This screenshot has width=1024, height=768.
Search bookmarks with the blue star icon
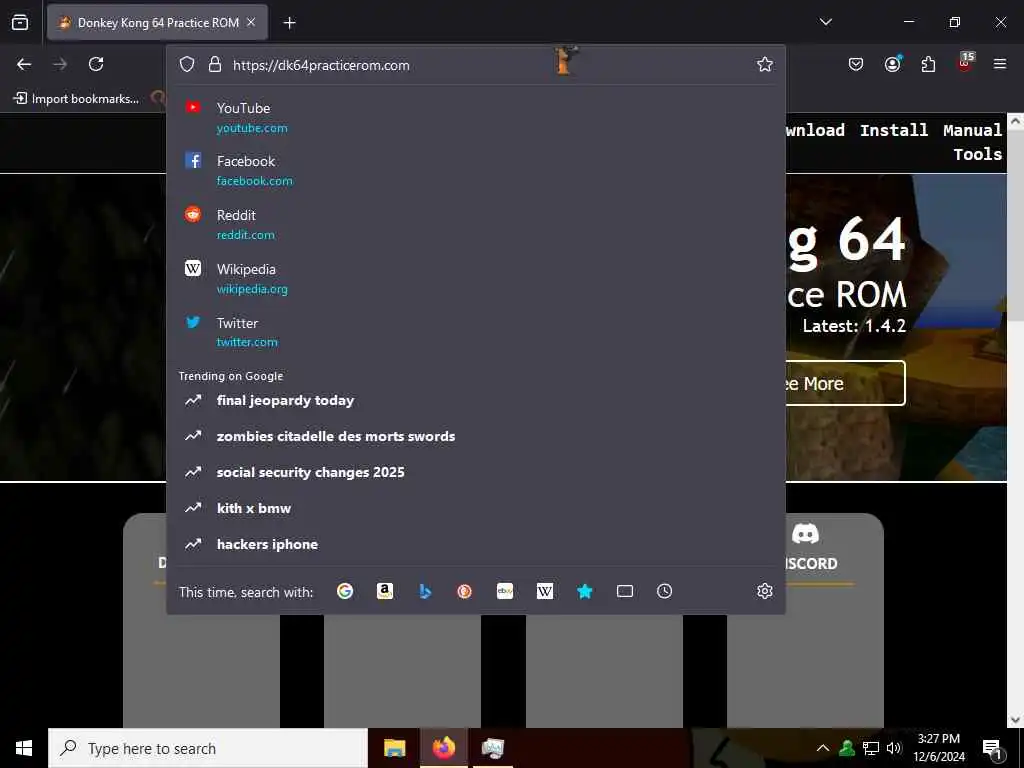pos(584,591)
